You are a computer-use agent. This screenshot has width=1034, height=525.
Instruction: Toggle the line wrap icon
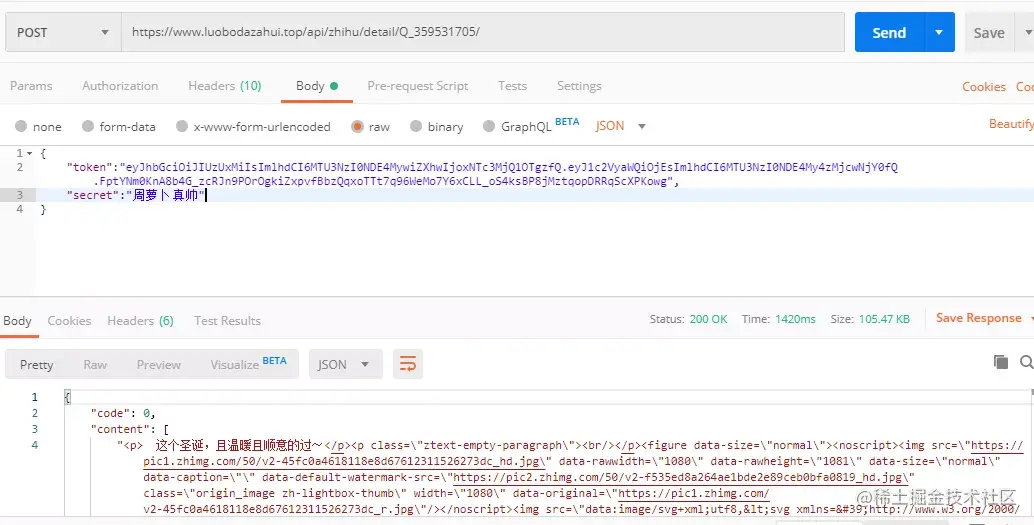pyautogui.click(x=408, y=364)
